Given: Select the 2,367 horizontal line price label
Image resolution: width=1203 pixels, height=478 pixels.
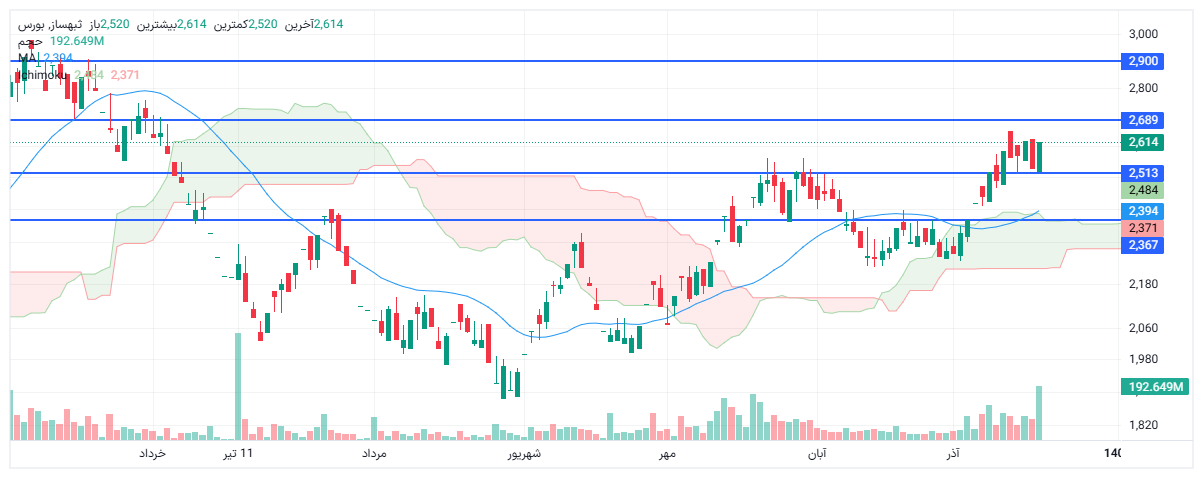Looking at the screenshot, I should (x=1142, y=245).
